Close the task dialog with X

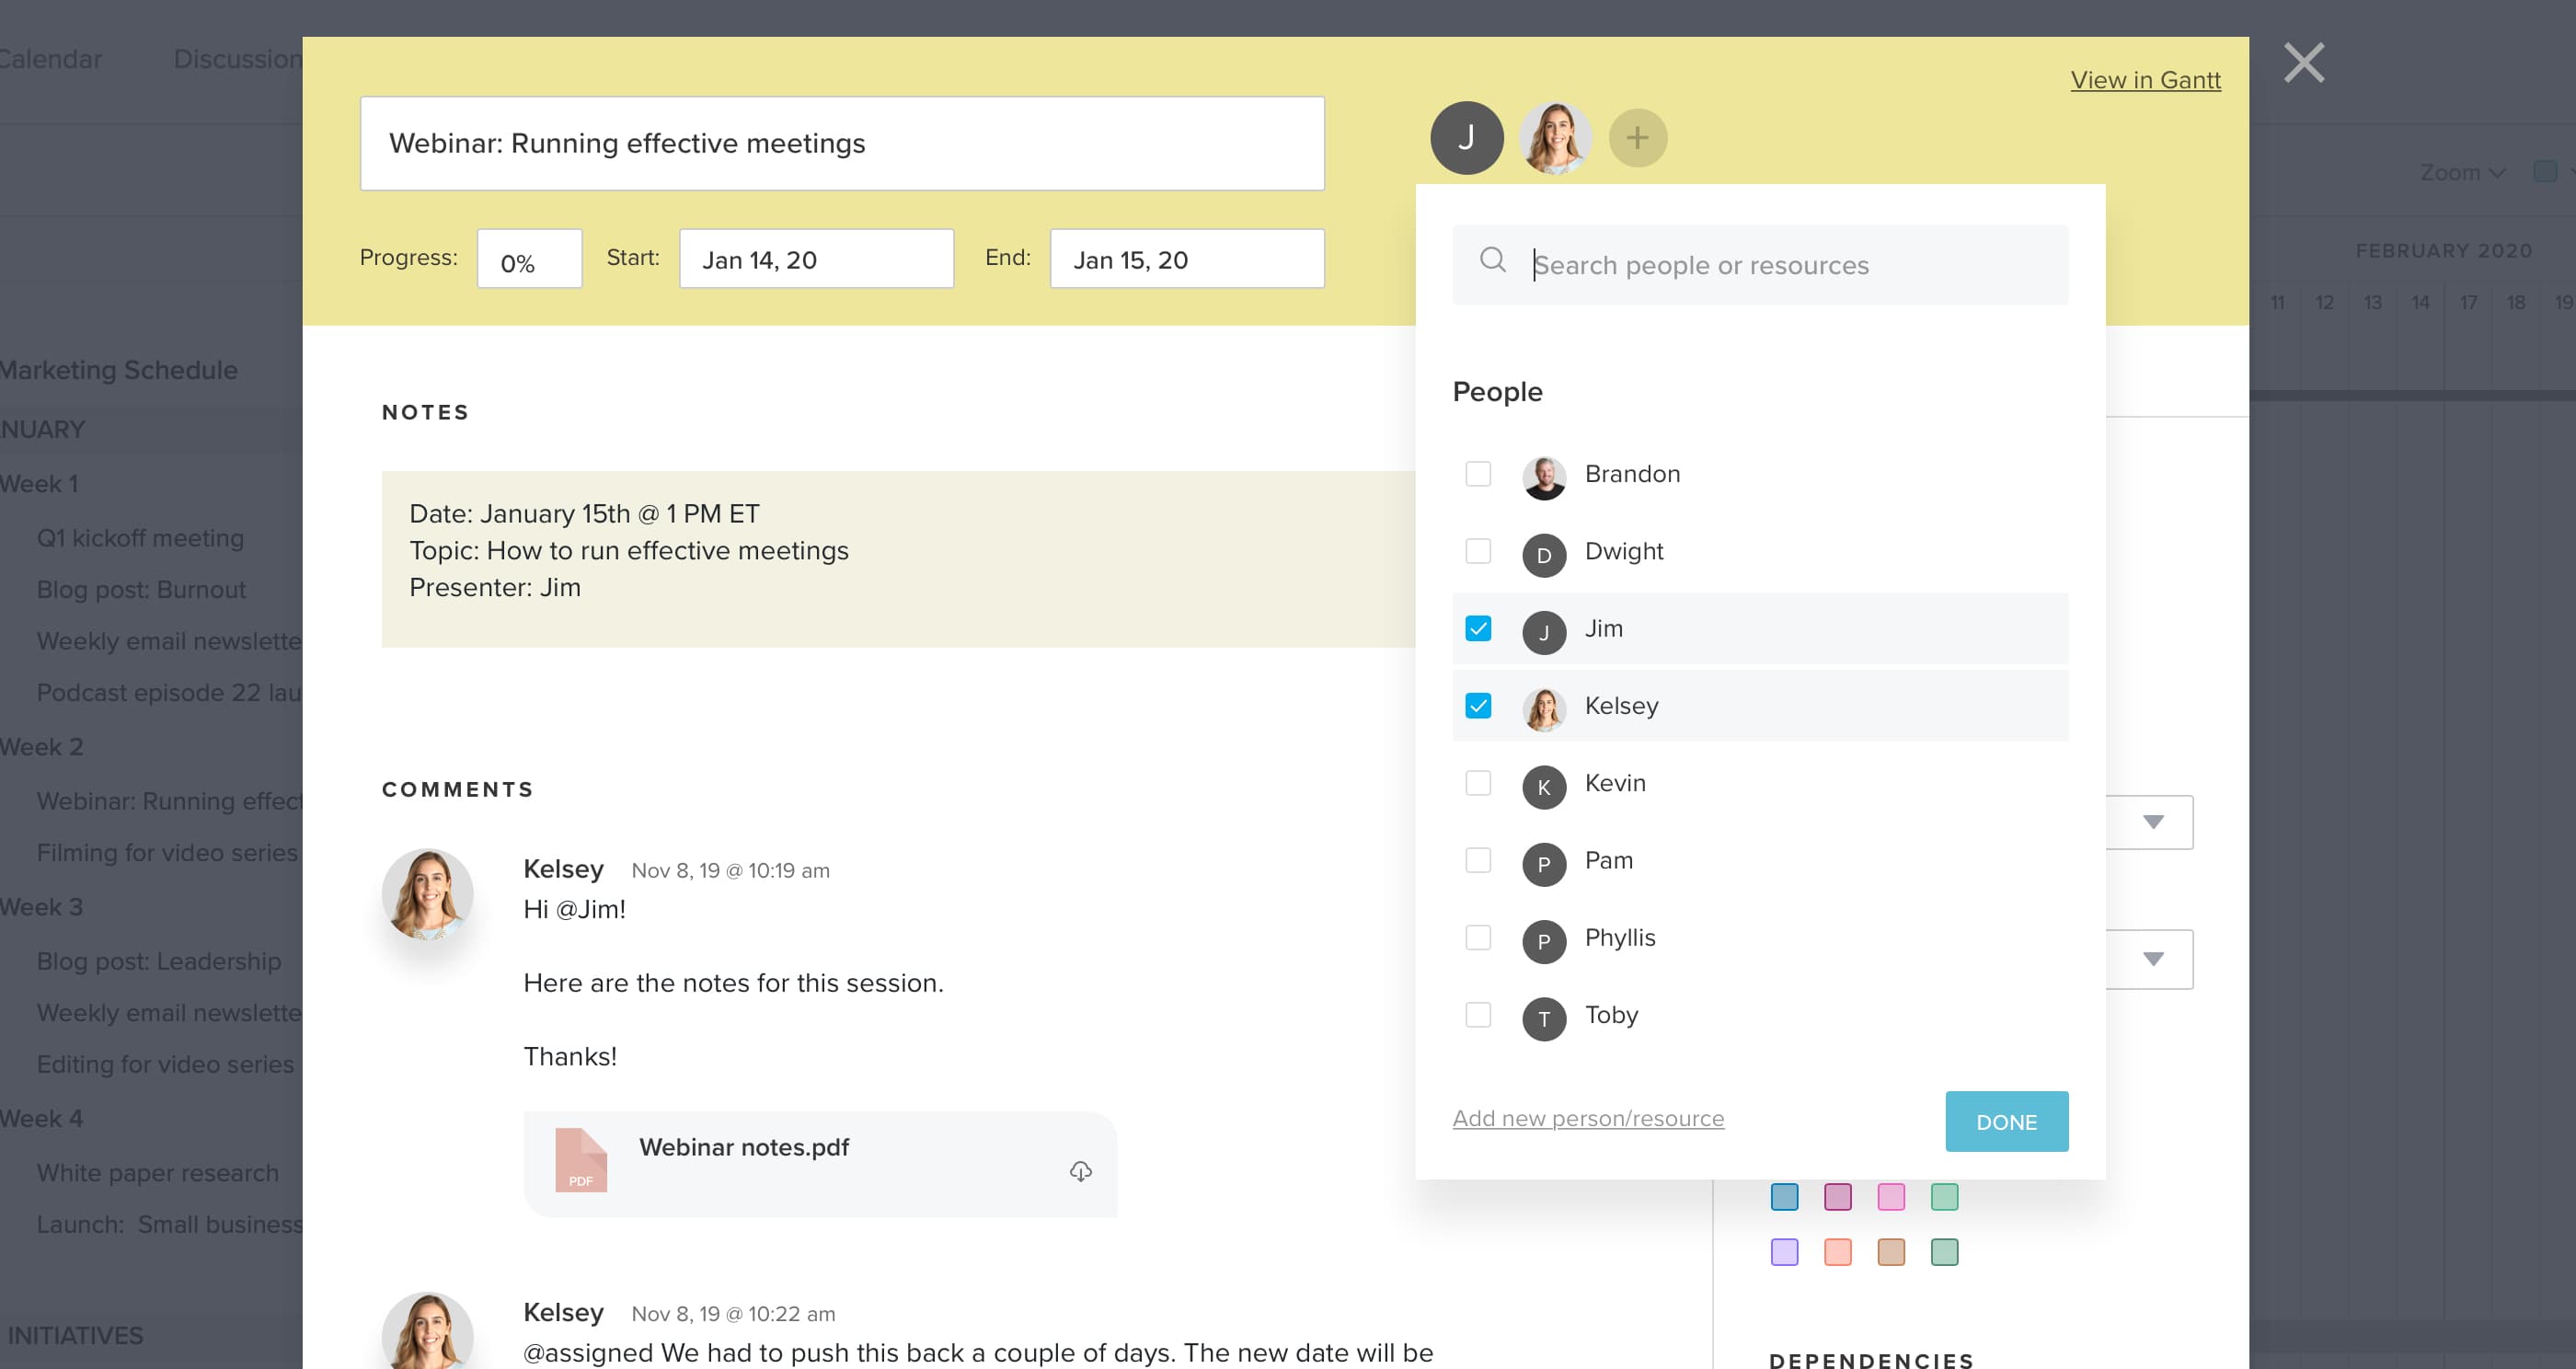click(x=2303, y=63)
